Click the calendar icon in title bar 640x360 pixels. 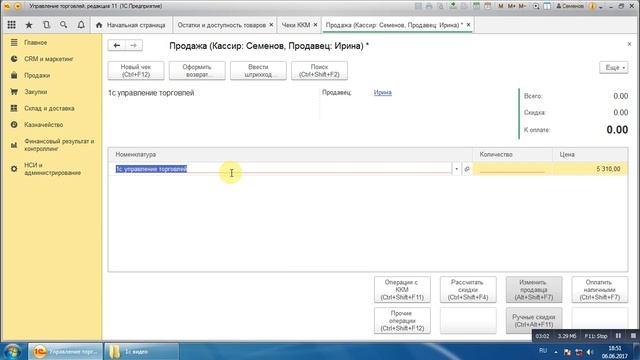pyautogui.click(x=487, y=6)
